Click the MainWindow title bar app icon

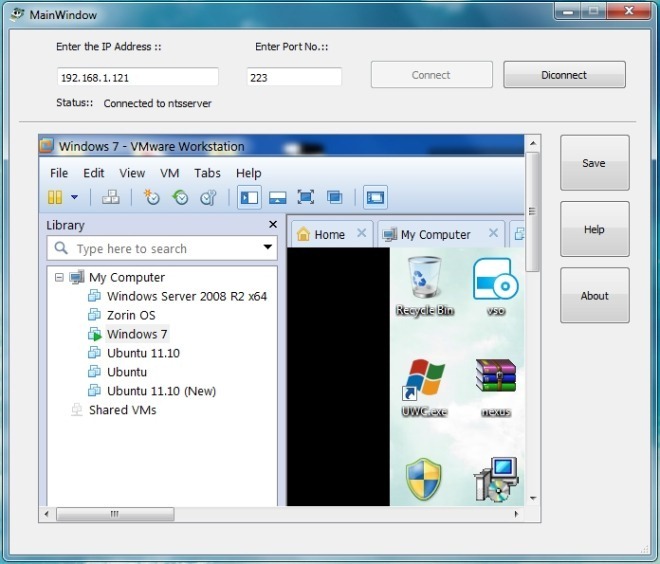(x=17, y=14)
